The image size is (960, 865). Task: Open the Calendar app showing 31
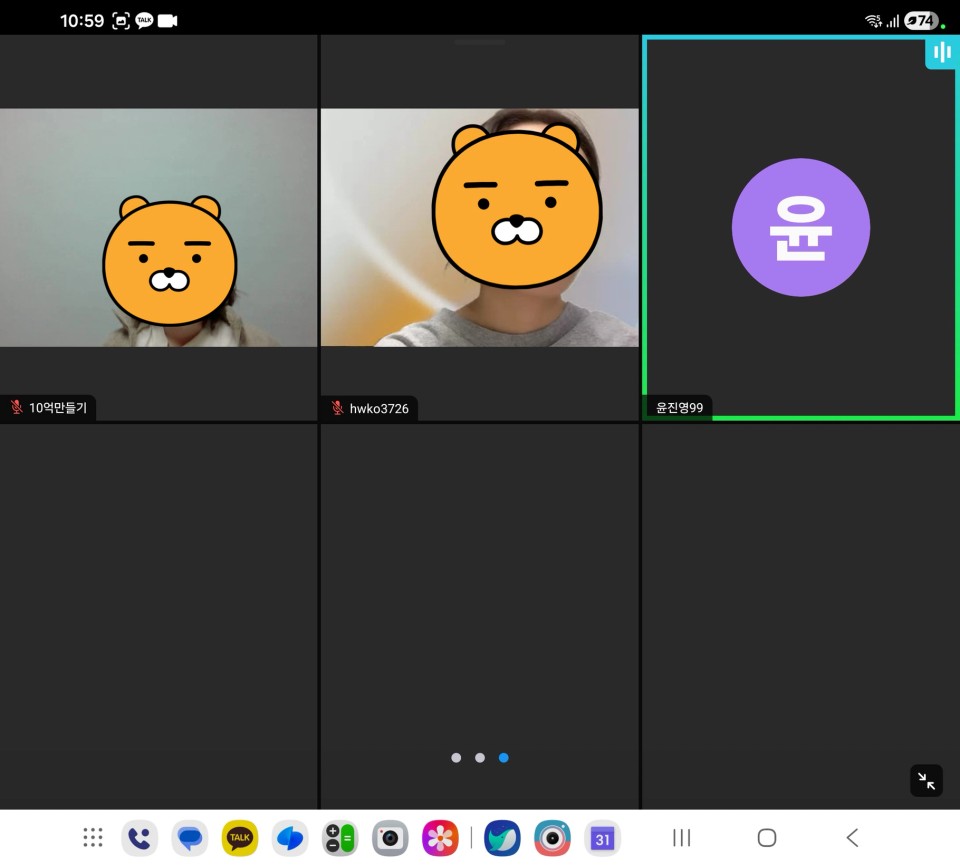coord(602,838)
